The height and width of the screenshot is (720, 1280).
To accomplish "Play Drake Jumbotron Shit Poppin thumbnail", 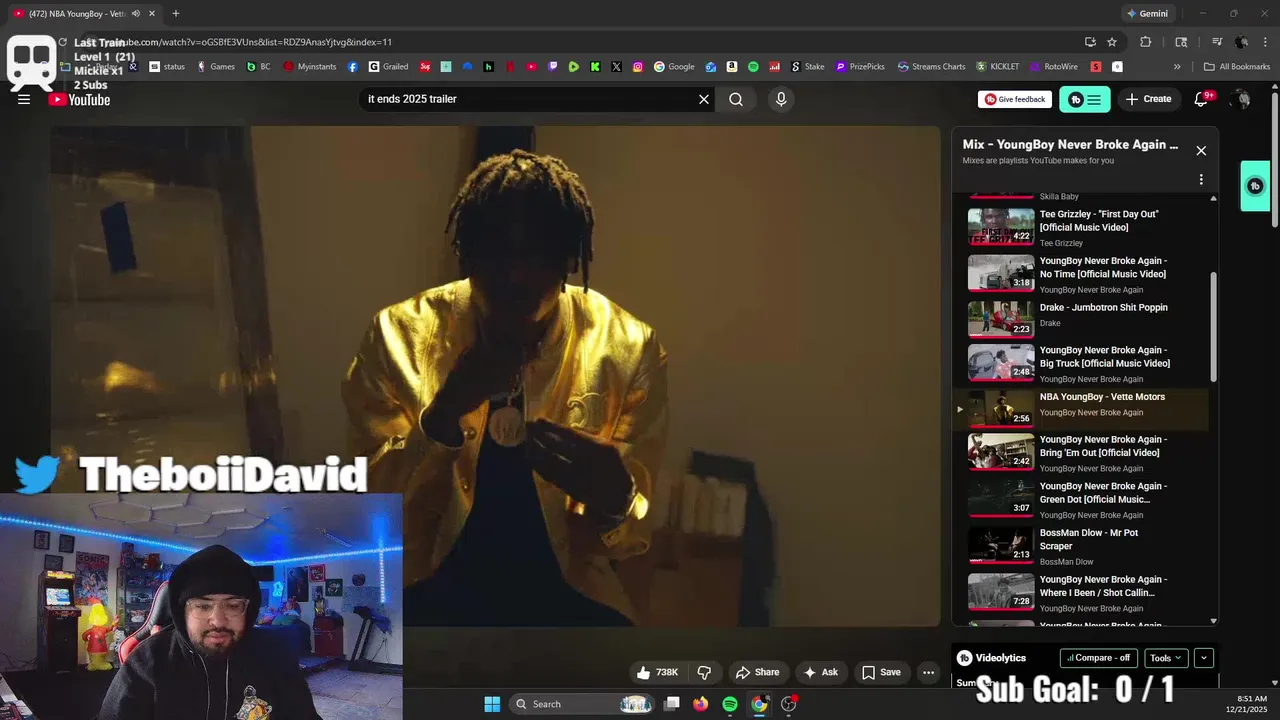I will [1001, 319].
